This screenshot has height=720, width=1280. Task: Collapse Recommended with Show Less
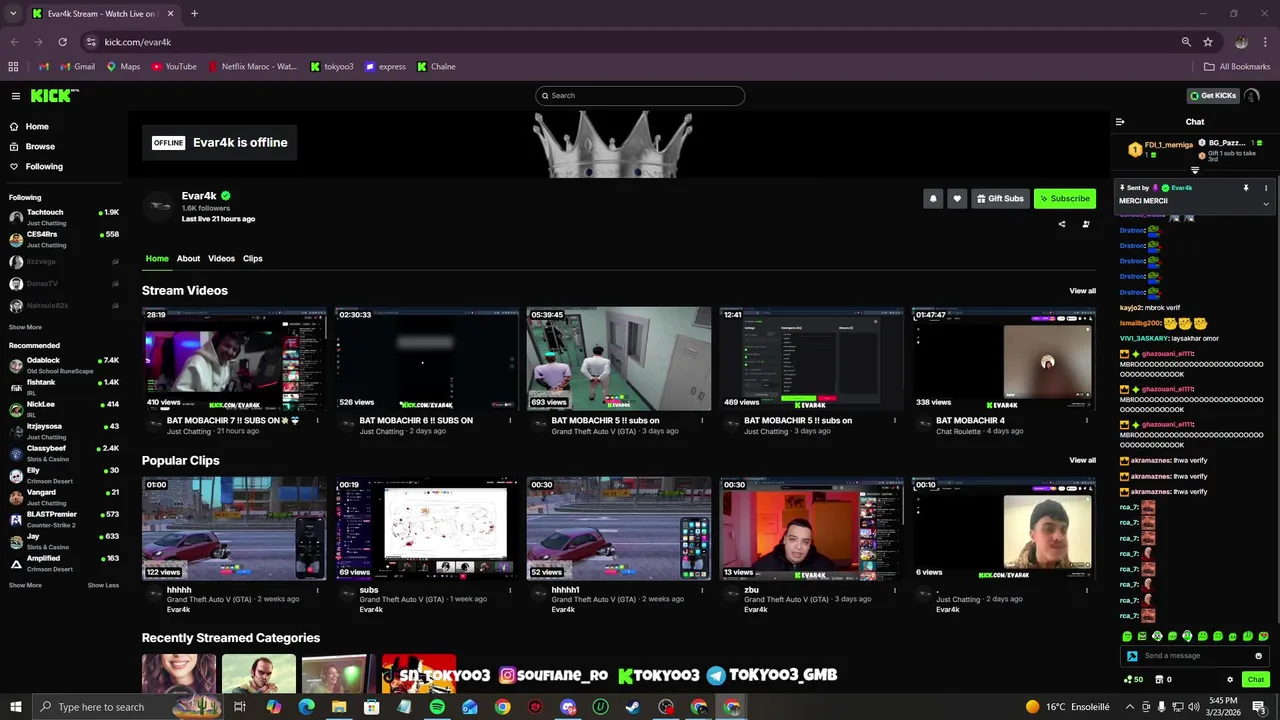click(103, 585)
